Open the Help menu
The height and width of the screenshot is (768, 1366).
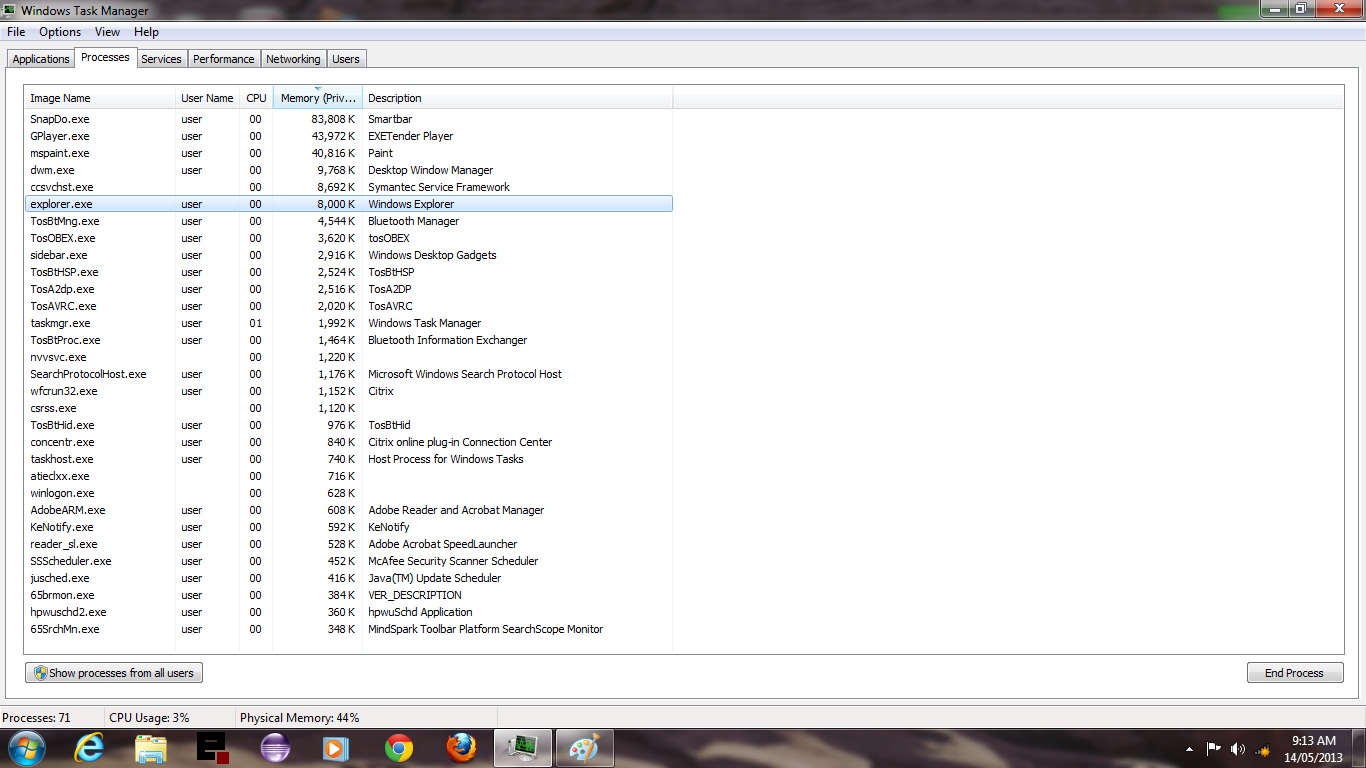click(x=146, y=32)
